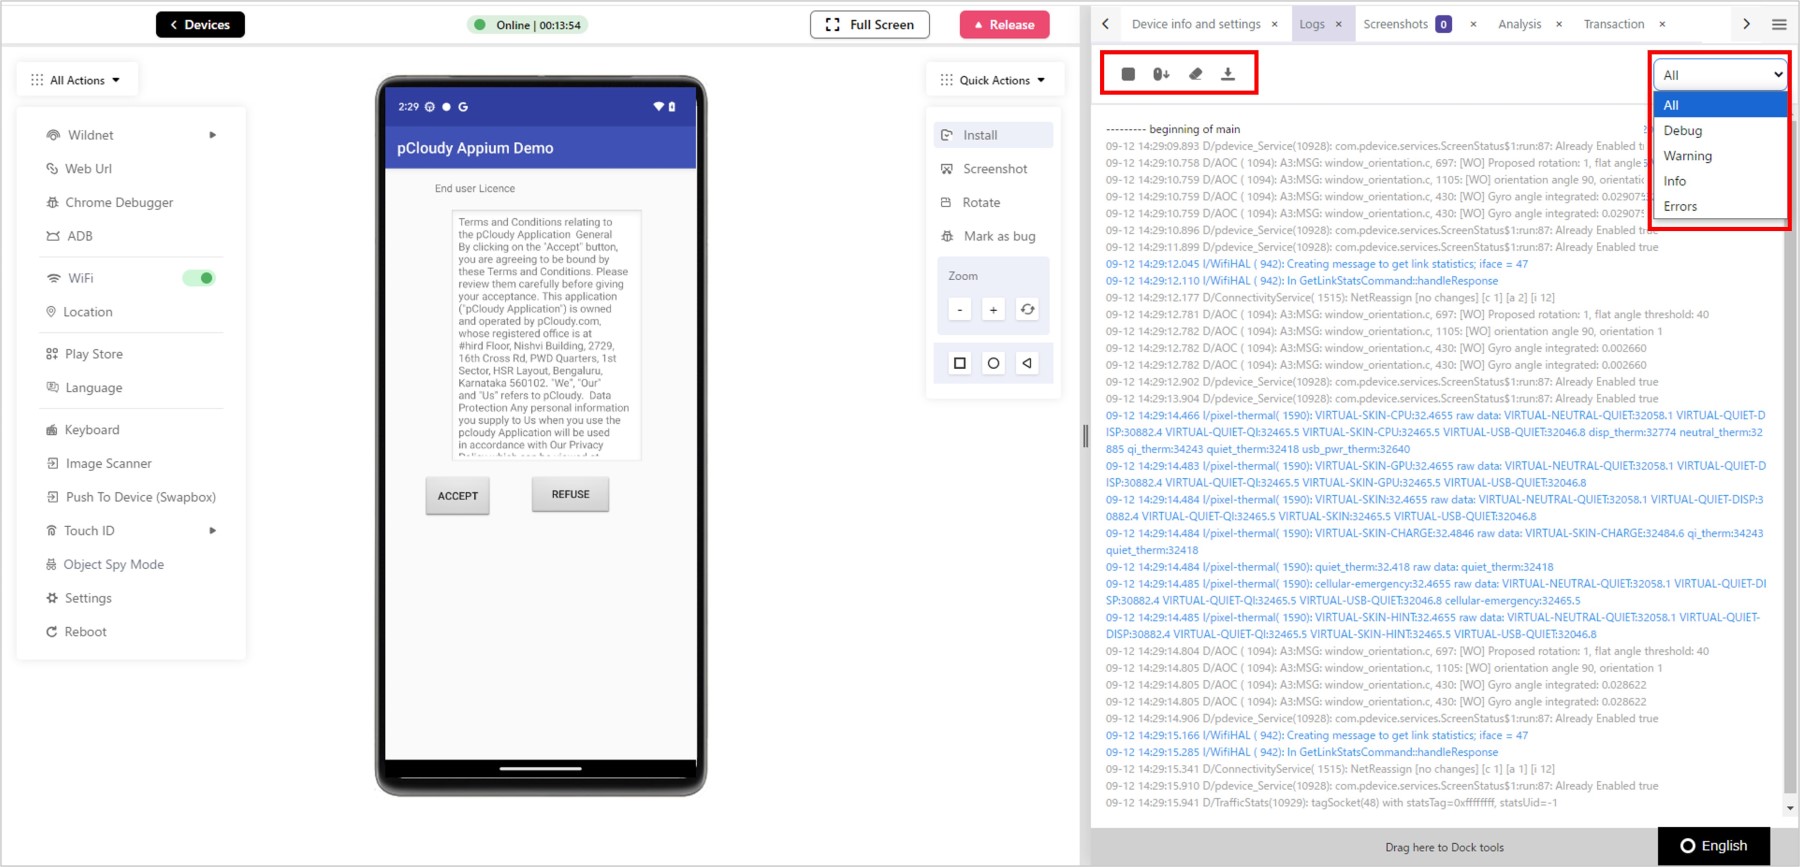Open the hamburger tools menu
The image size is (1800, 867).
pos(1779,24)
